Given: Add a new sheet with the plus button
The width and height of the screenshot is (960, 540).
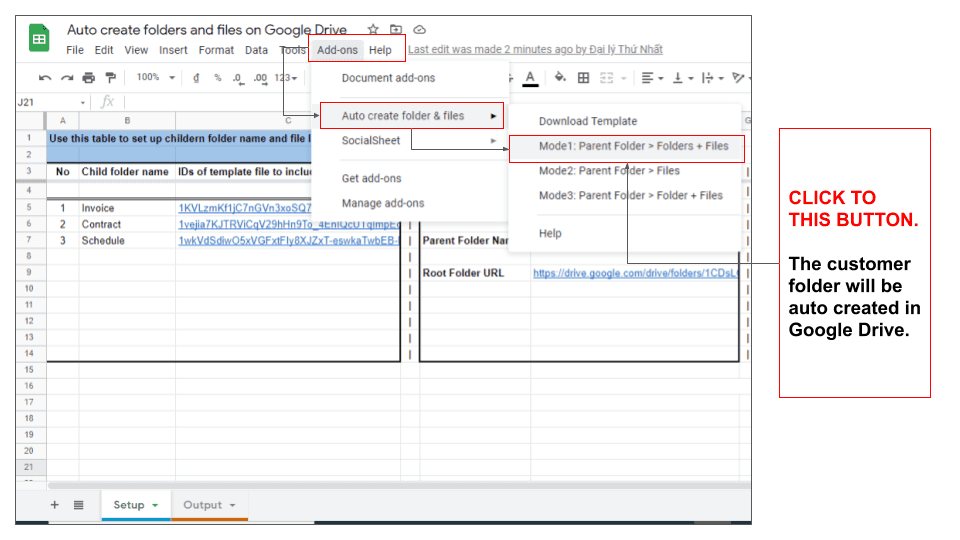Looking at the screenshot, I should point(55,505).
